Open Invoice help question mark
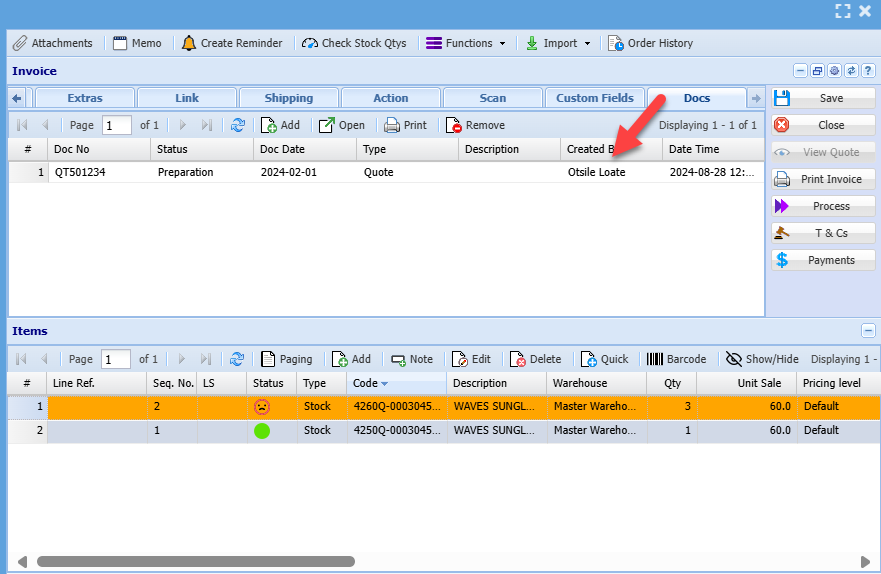 coord(868,71)
